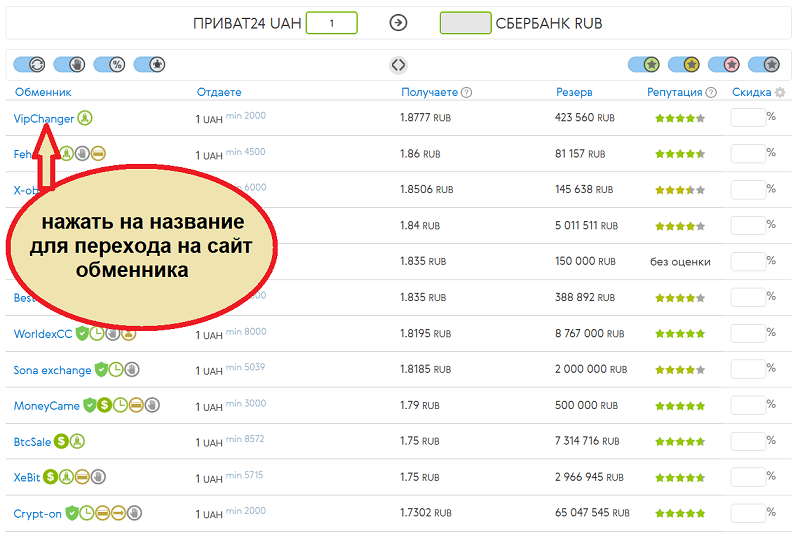This screenshot has height=538, width=800.
Task: Click the shield badge next to MoneyCame
Action: (90, 405)
